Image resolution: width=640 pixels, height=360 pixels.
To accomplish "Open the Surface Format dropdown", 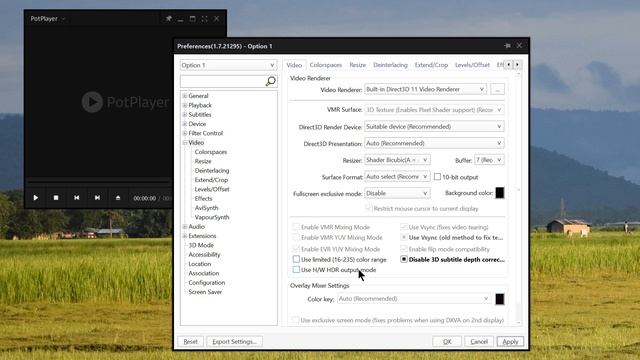I will 397,177.
